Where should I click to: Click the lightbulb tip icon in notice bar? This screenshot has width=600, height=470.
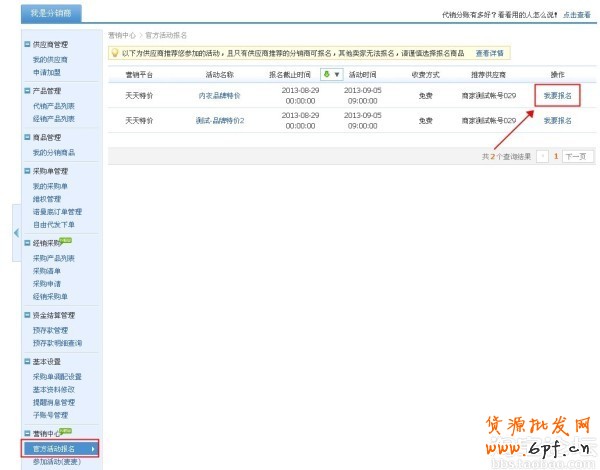click(115, 52)
